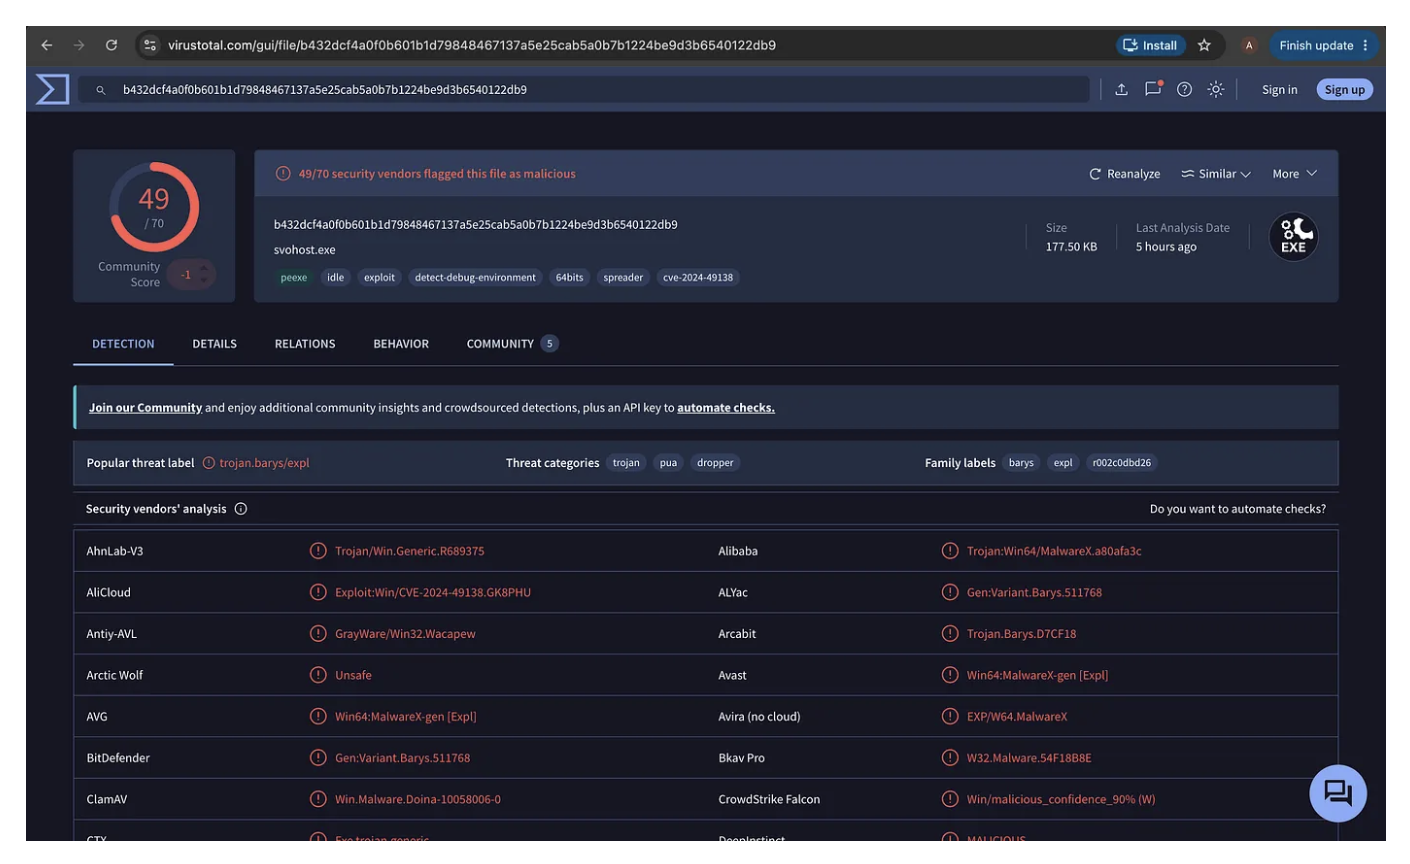Switch to the Details tab
The height and width of the screenshot is (864, 1410).
coord(215,344)
